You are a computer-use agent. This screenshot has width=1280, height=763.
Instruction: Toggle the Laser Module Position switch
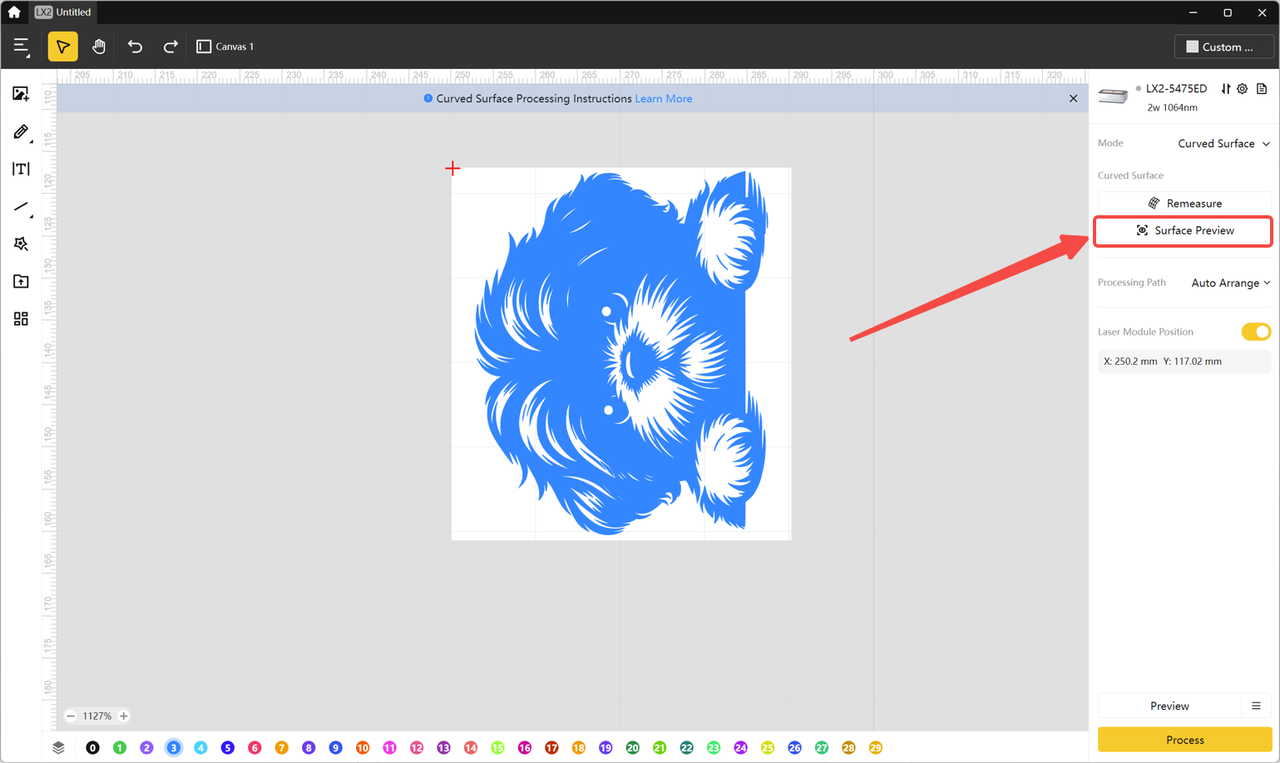[1255, 332]
